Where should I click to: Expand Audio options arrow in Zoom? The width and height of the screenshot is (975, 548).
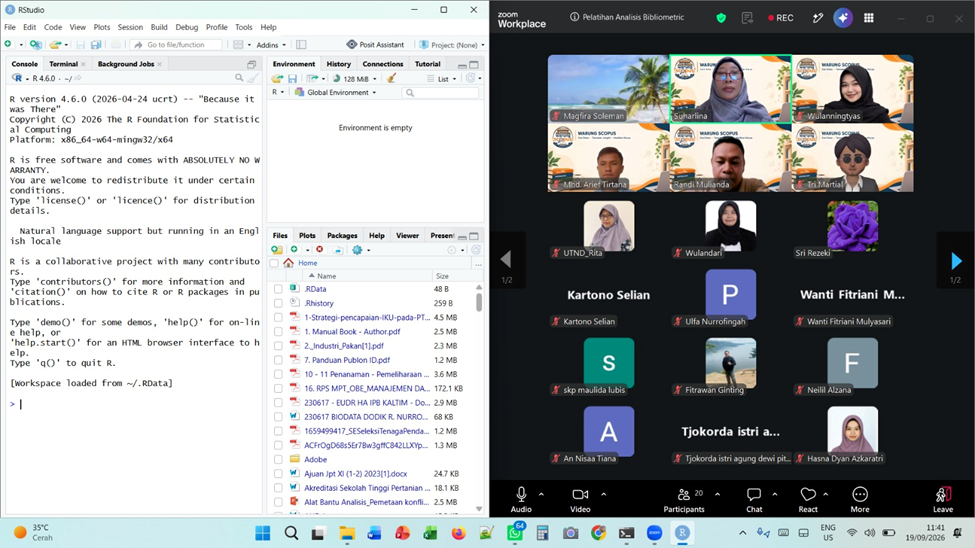(542, 495)
